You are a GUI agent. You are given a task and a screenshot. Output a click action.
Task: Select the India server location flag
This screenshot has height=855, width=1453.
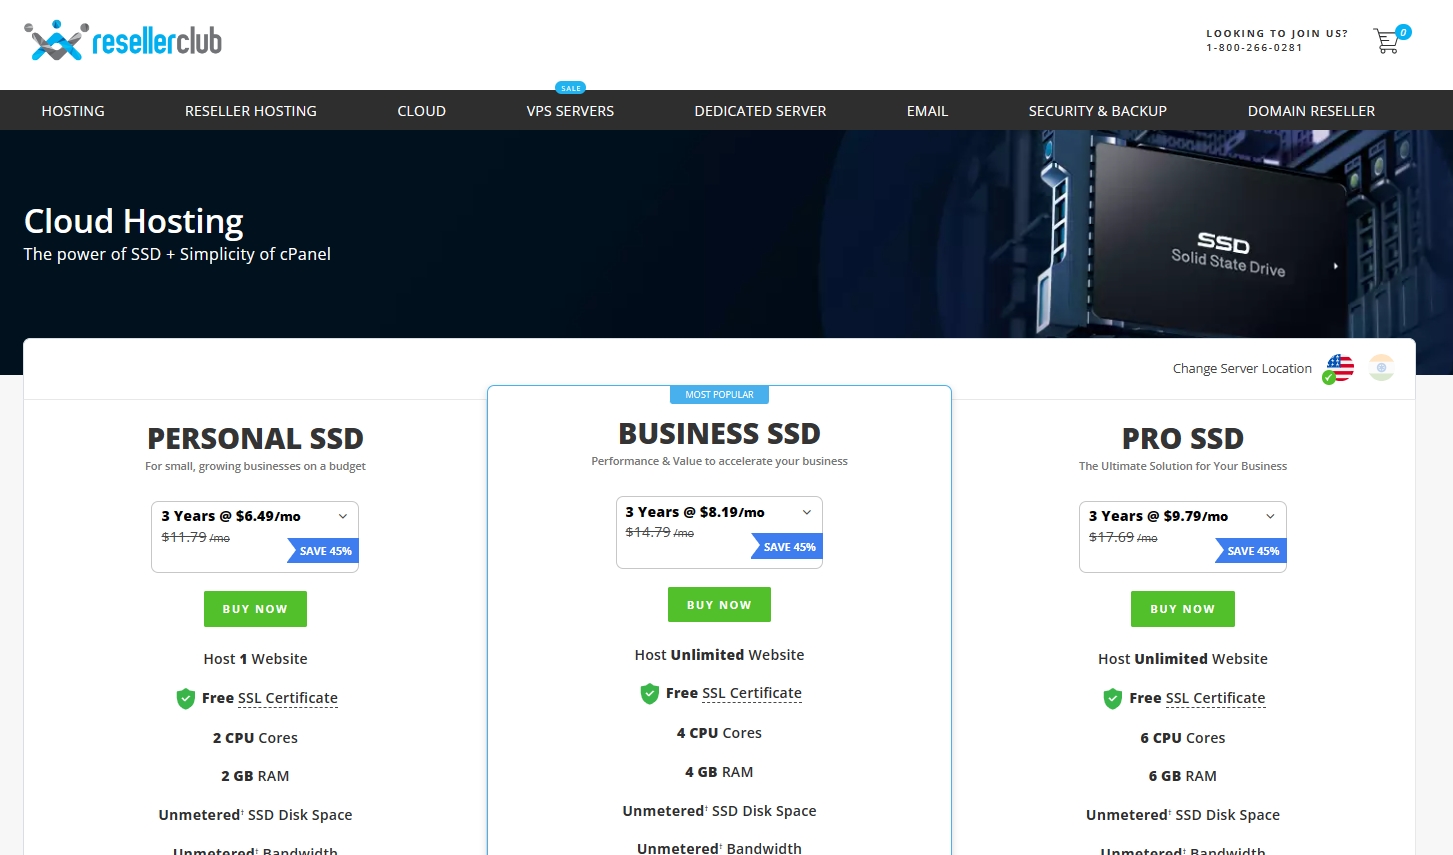coord(1381,368)
